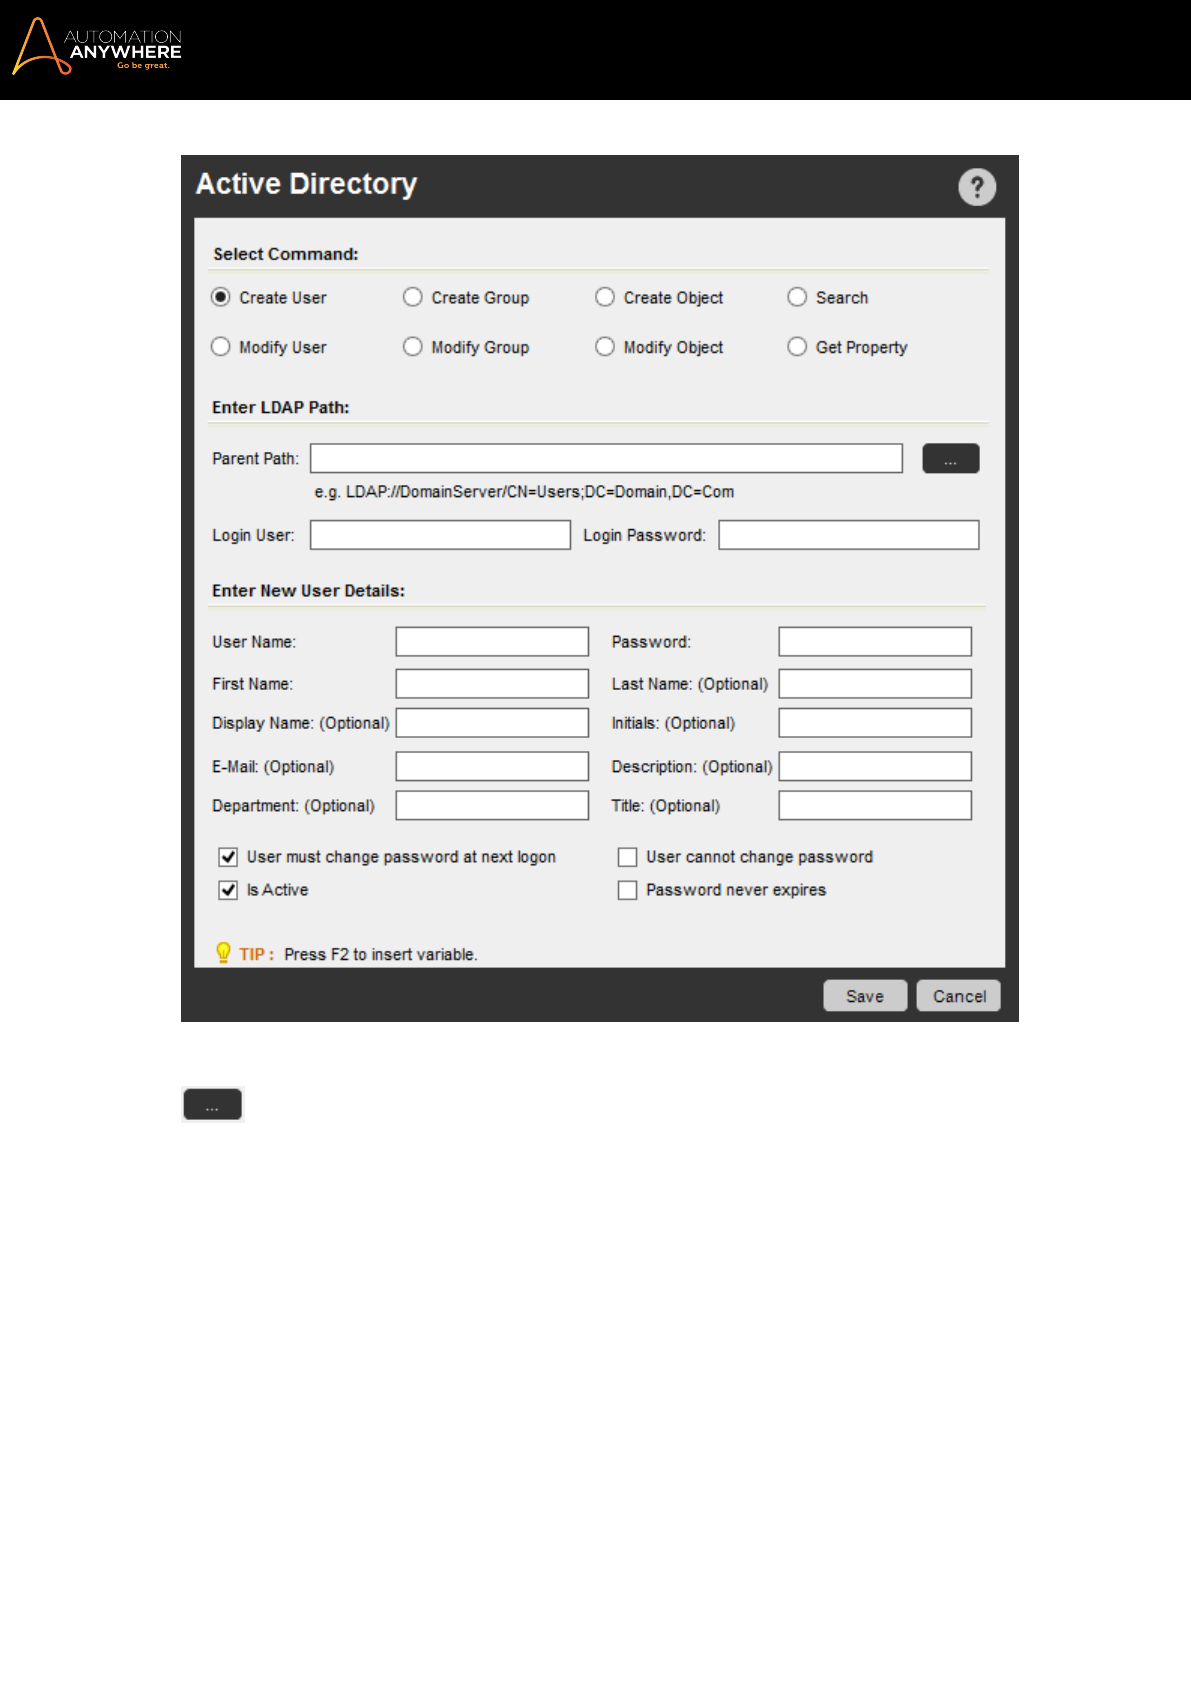
Task: Click into the Title field
Action: point(875,806)
